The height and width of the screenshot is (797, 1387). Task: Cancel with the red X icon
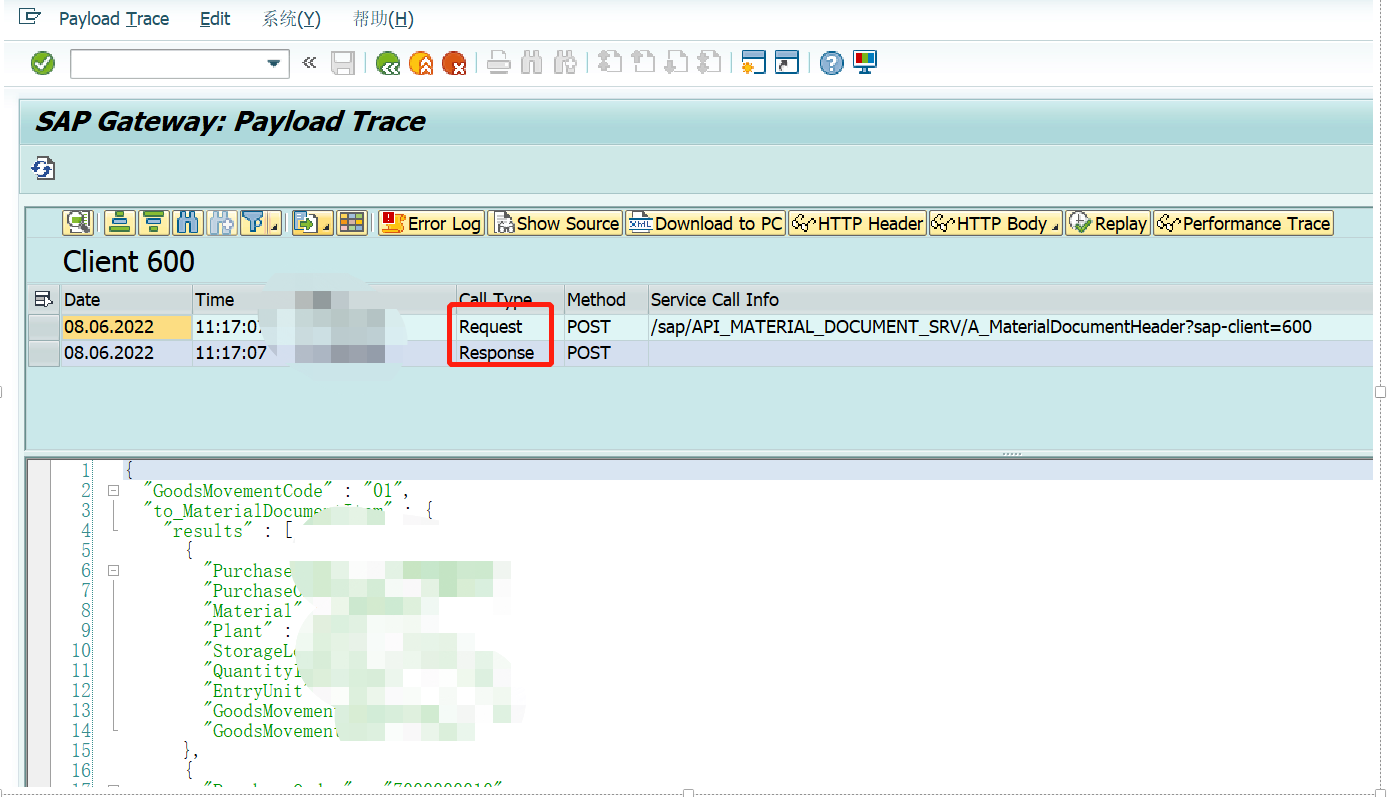pos(454,63)
